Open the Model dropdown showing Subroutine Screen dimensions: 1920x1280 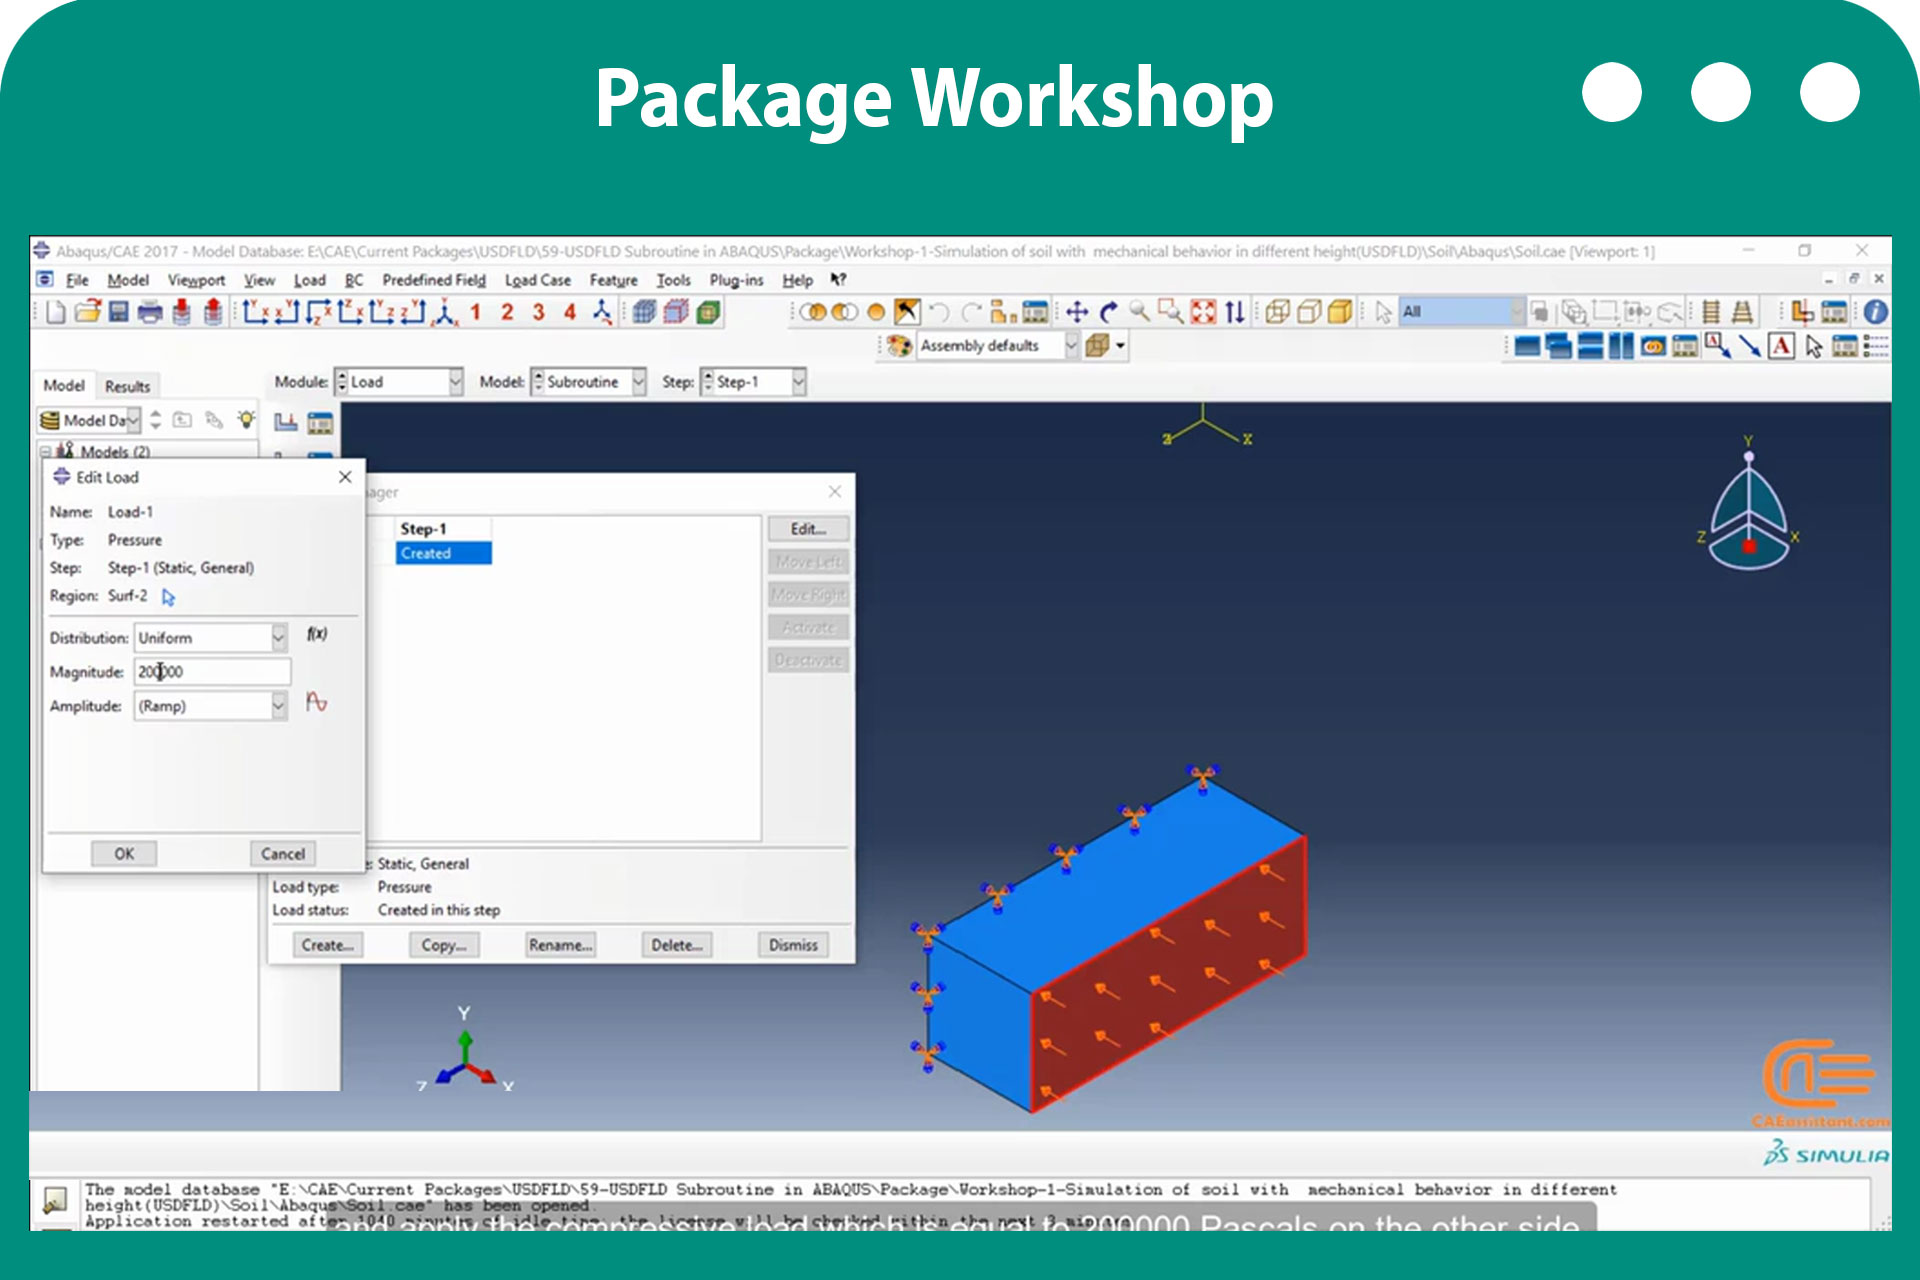(x=588, y=382)
